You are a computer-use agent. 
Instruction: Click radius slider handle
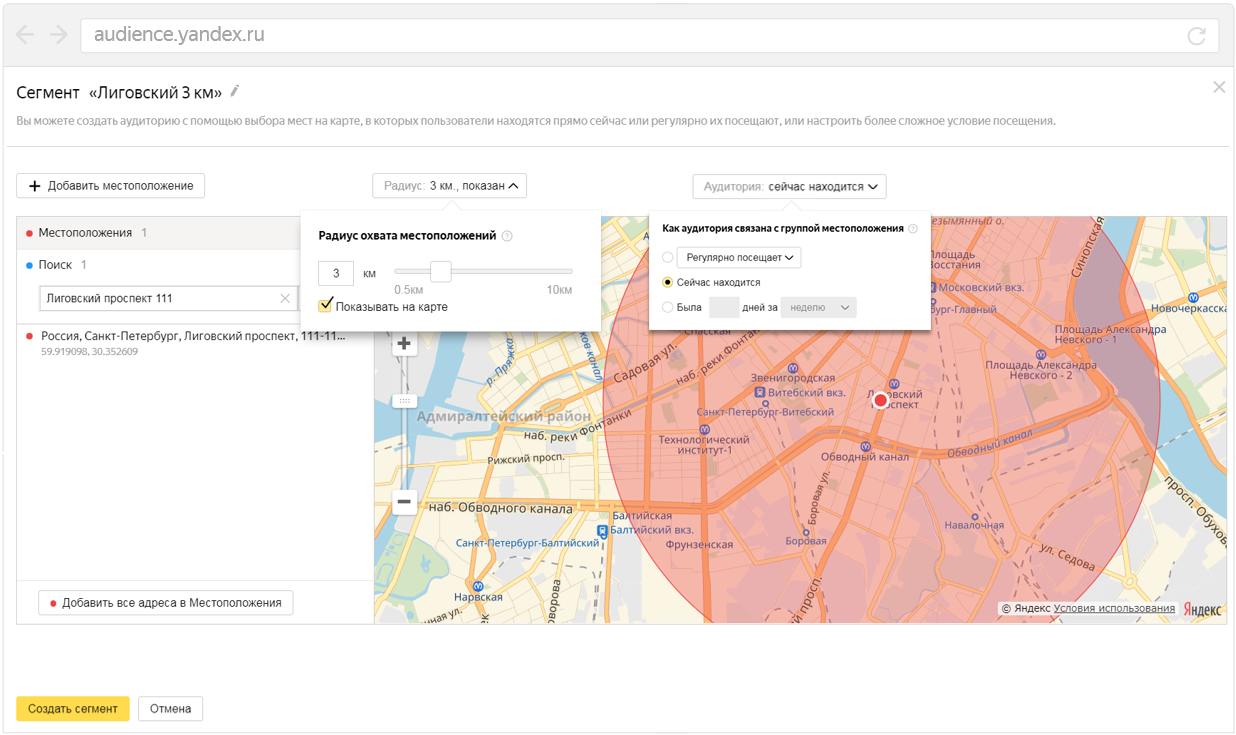click(440, 271)
